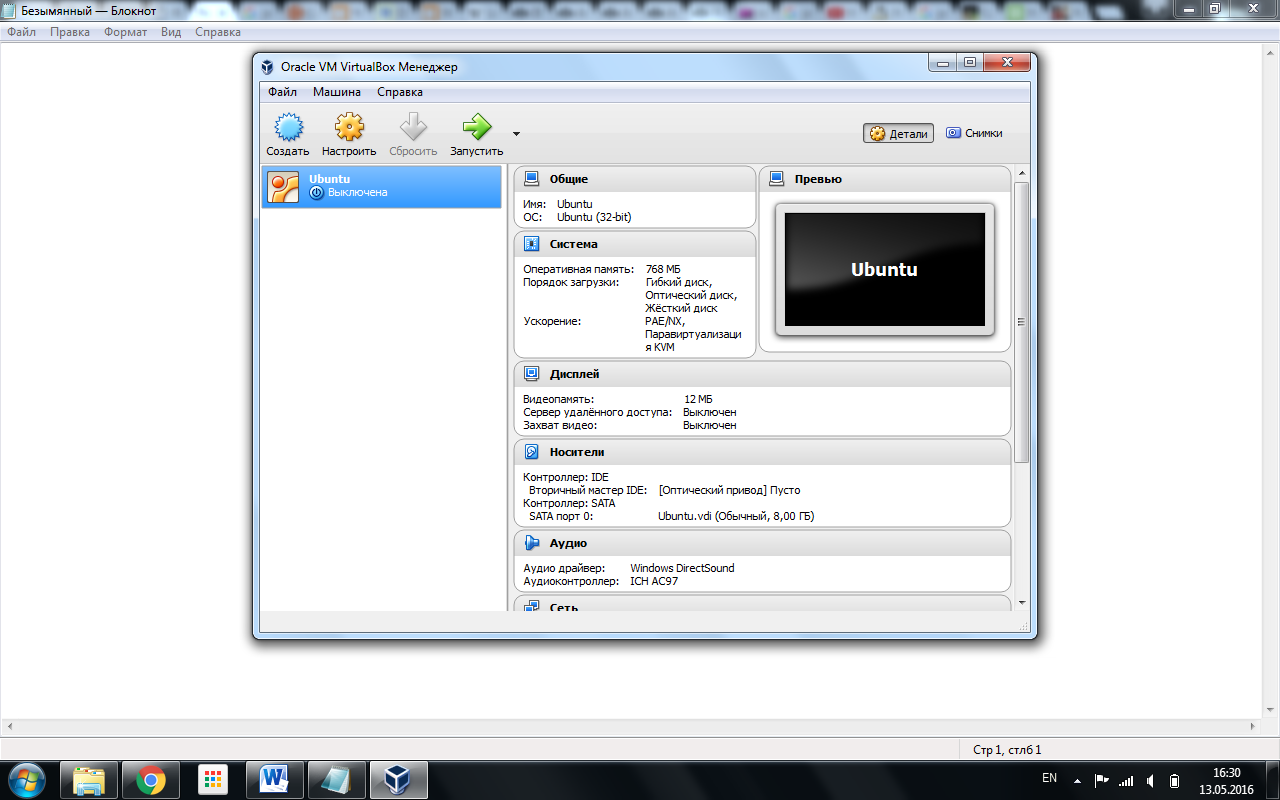
Task: Select the Ubuntu virtual machine in the list
Action: coord(381,187)
